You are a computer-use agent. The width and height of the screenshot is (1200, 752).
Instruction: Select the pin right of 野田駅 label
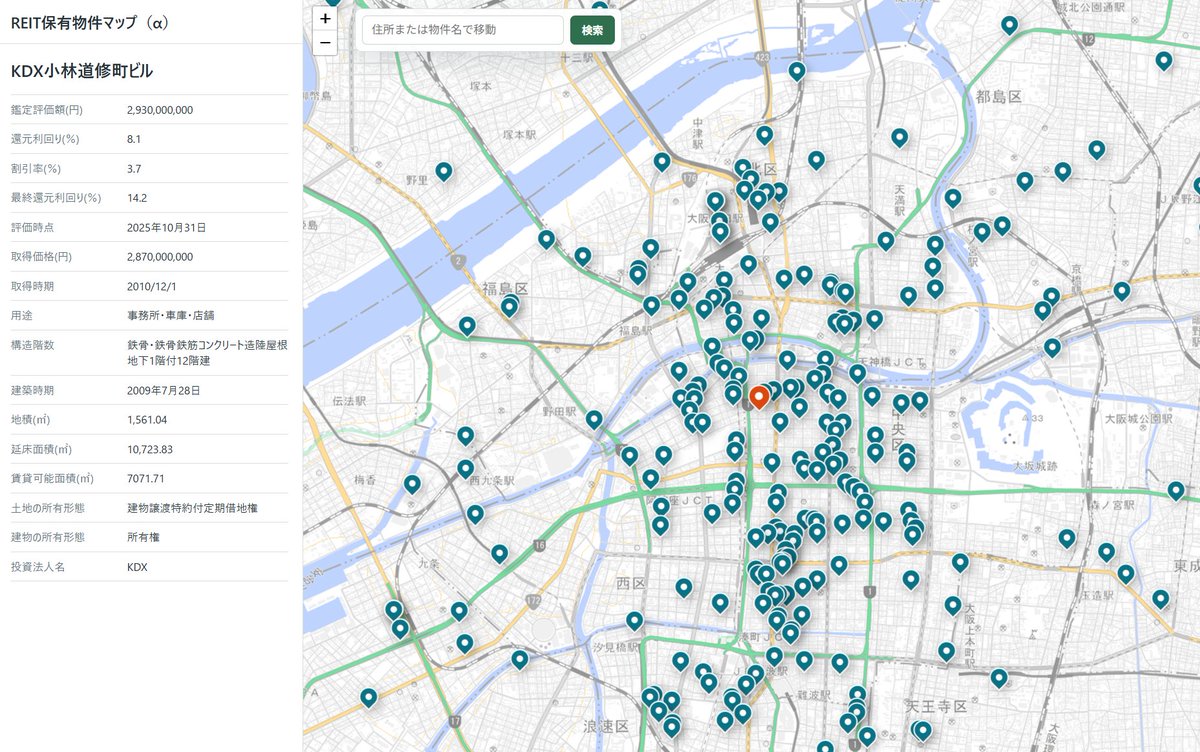[594, 420]
